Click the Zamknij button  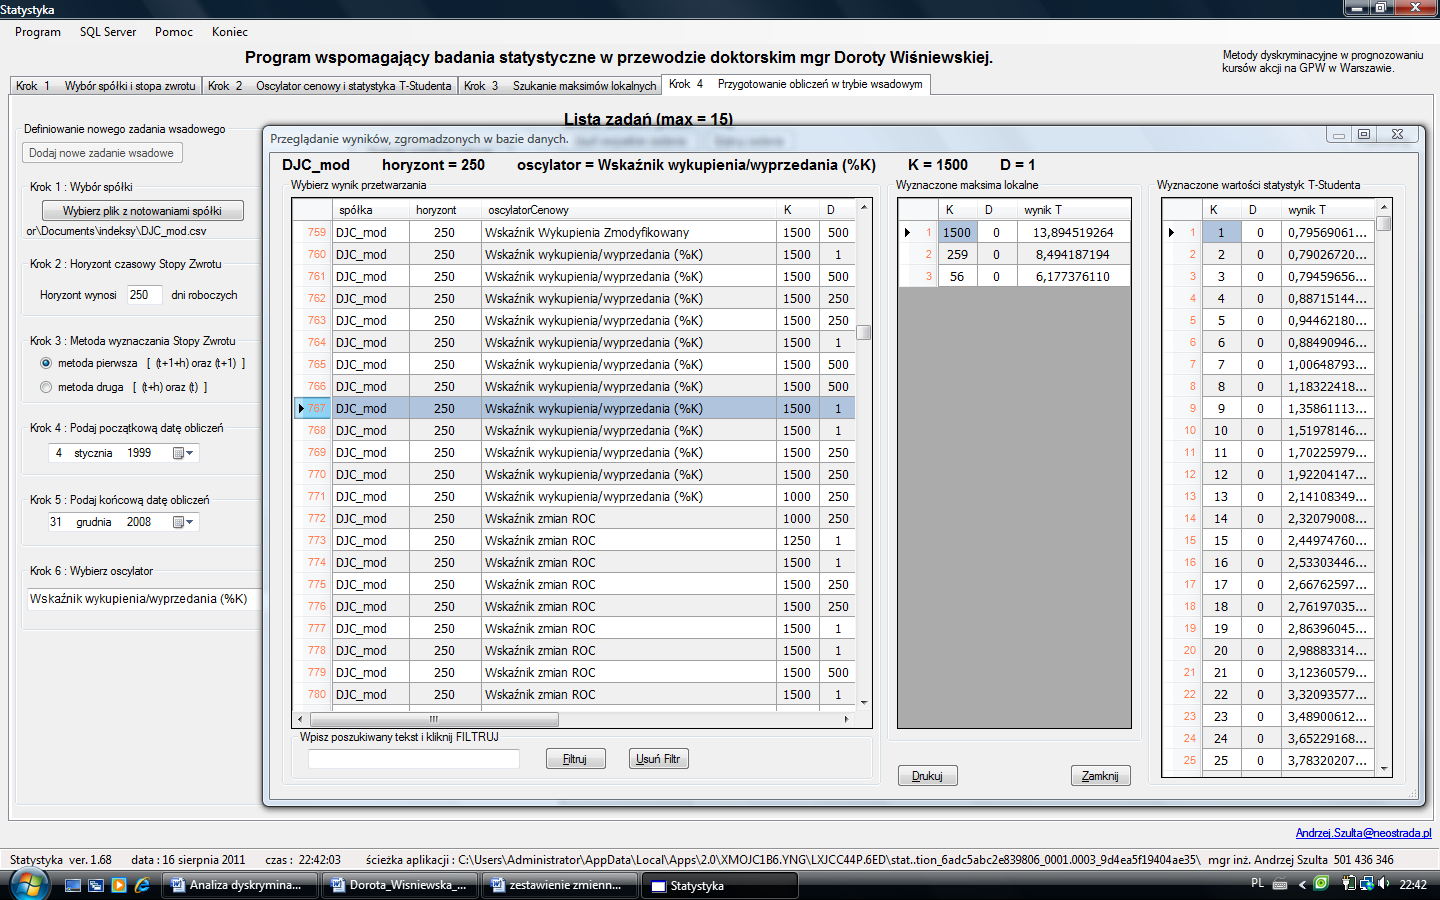(1100, 776)
